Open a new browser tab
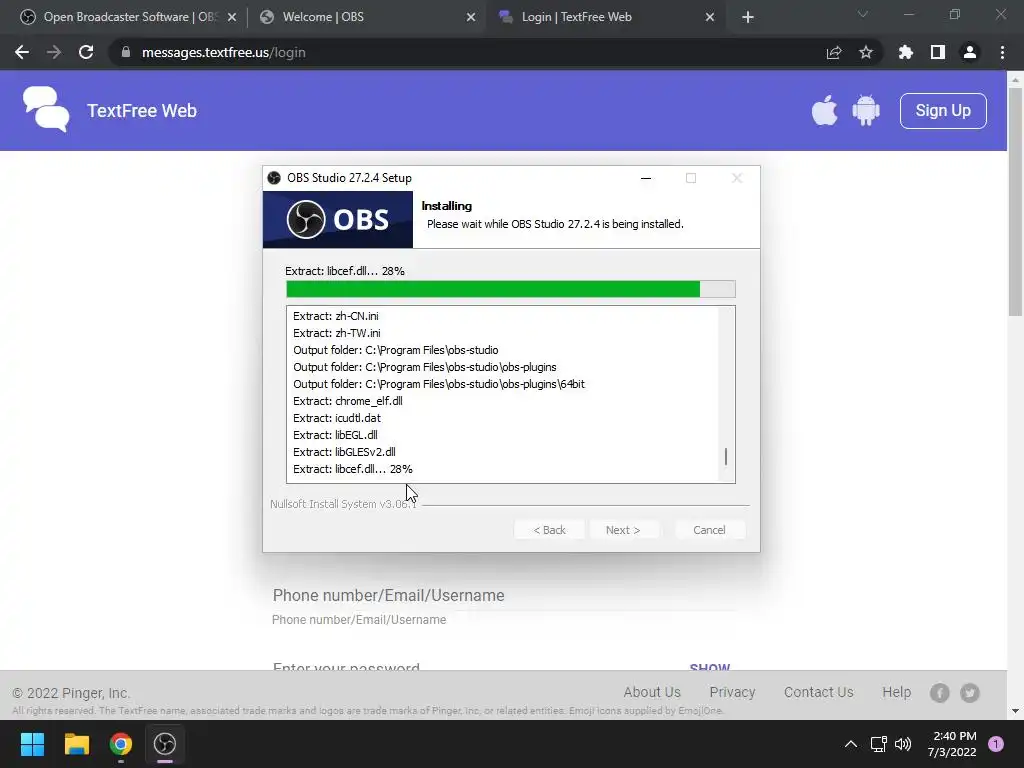Screen dimensions: 1024x768 [748, 17]
